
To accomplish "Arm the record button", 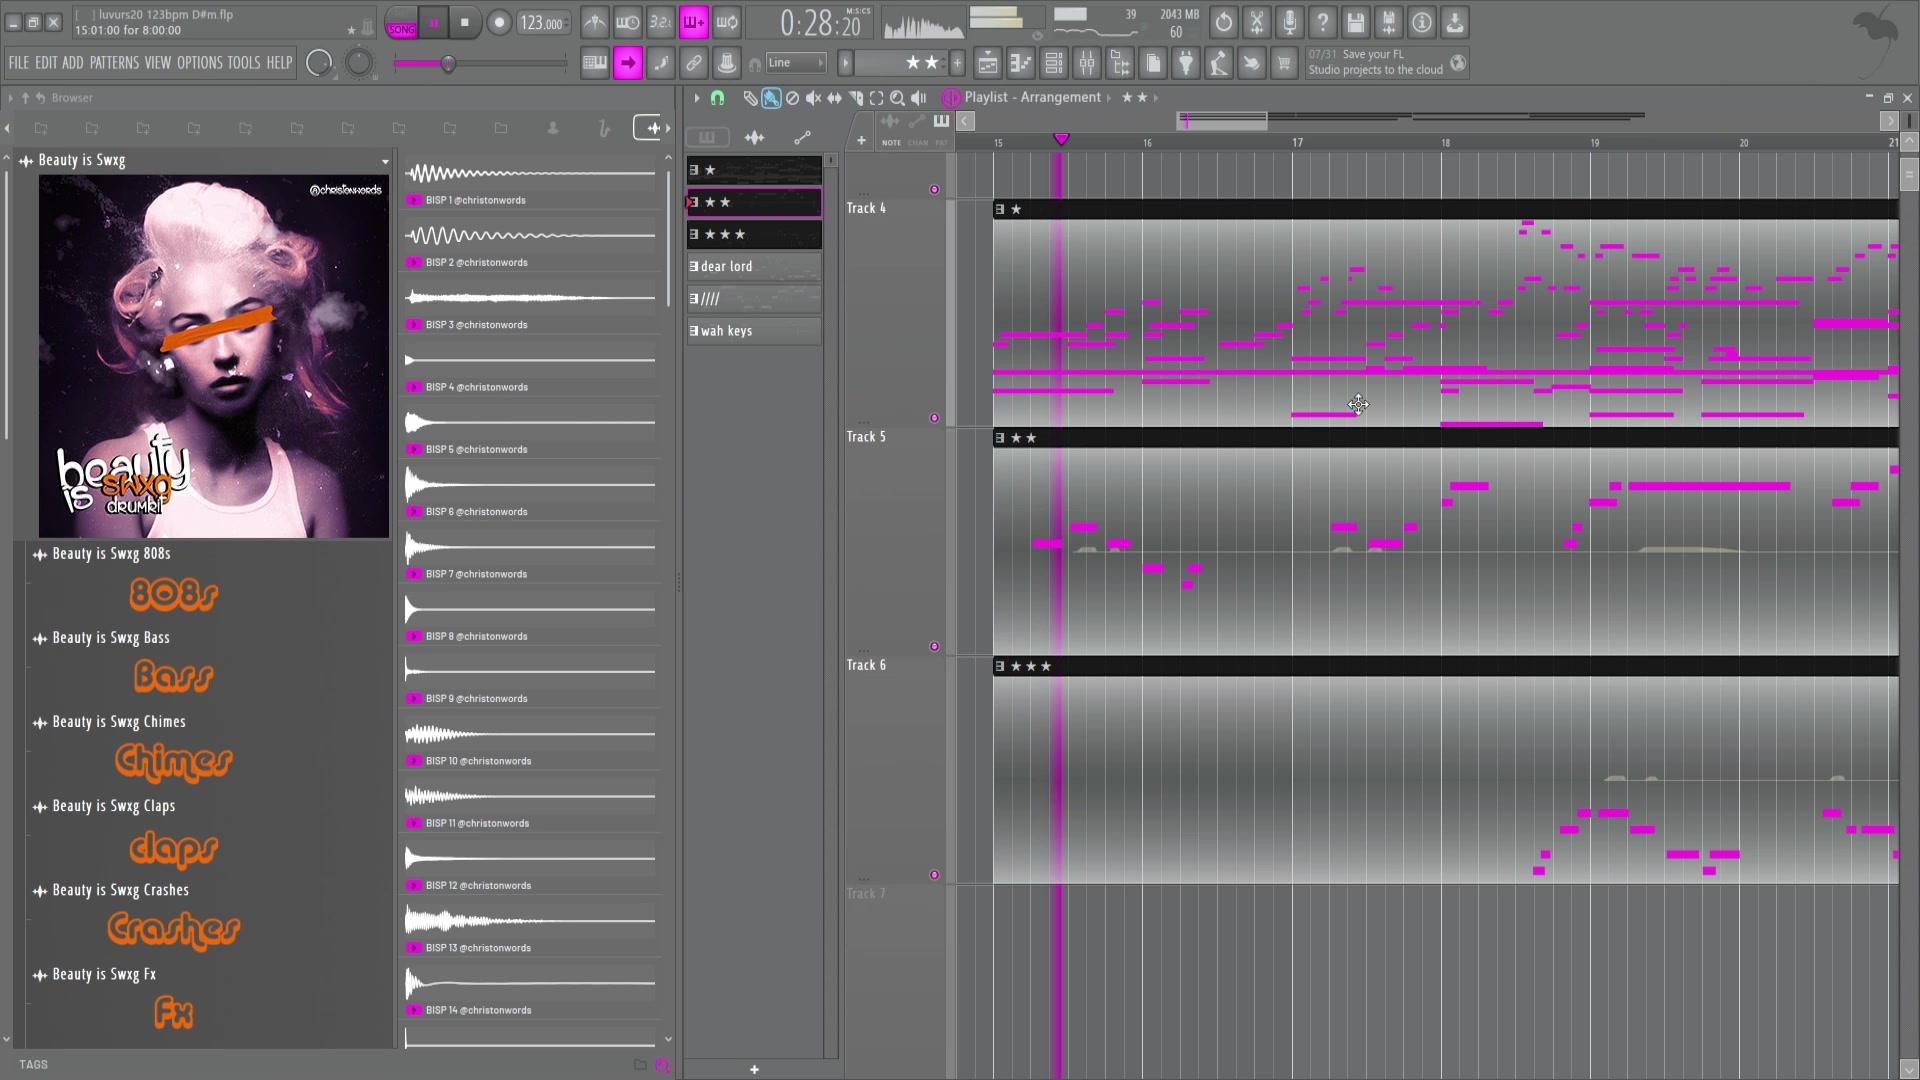I will [x=499, y=22].
